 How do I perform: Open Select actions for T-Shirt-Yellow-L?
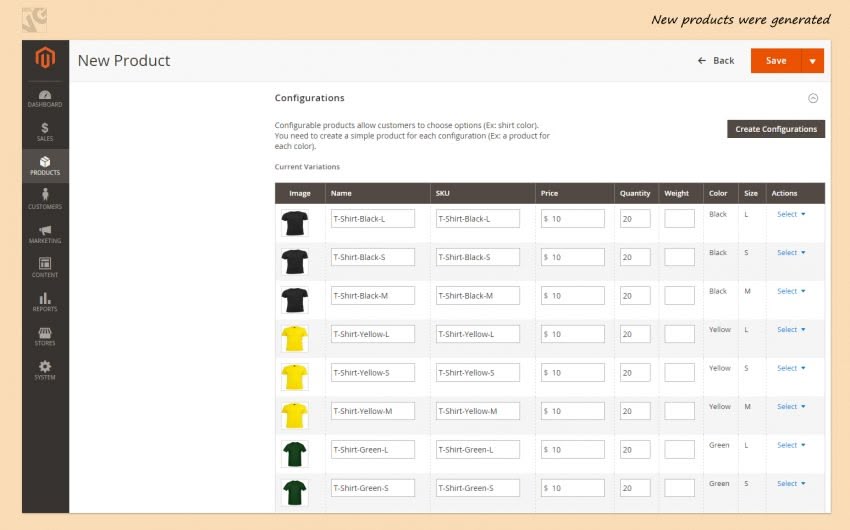(x=791, y=329)
